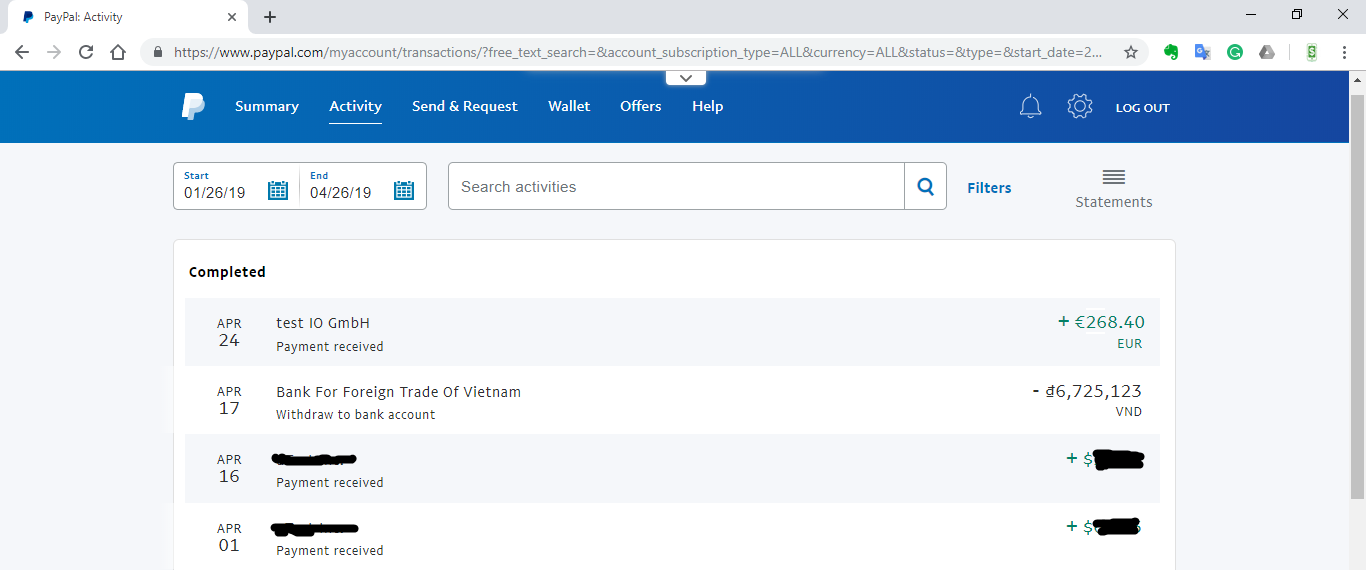Click LOG OUT
This screenshot has height=570, width=1366.
[x=1142, y=107]
